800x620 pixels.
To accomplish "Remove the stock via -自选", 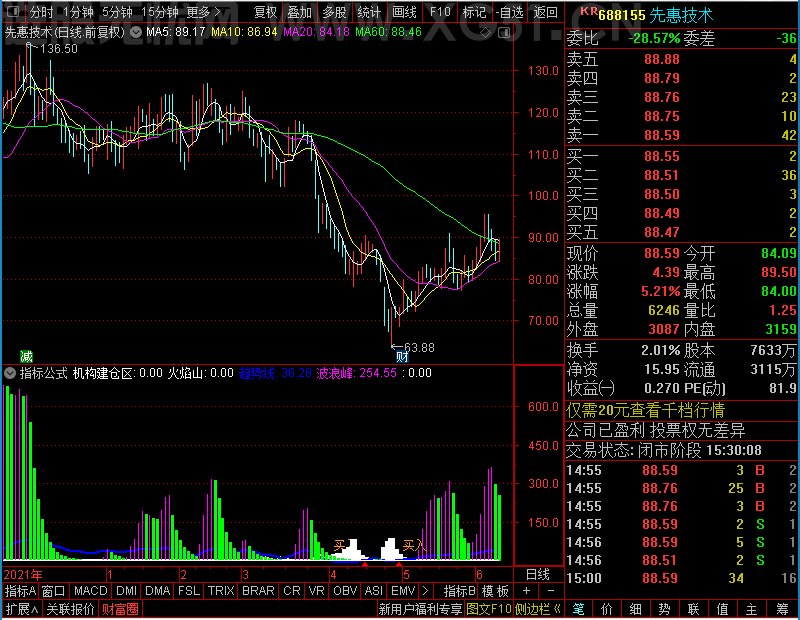I will coord(510,11).
